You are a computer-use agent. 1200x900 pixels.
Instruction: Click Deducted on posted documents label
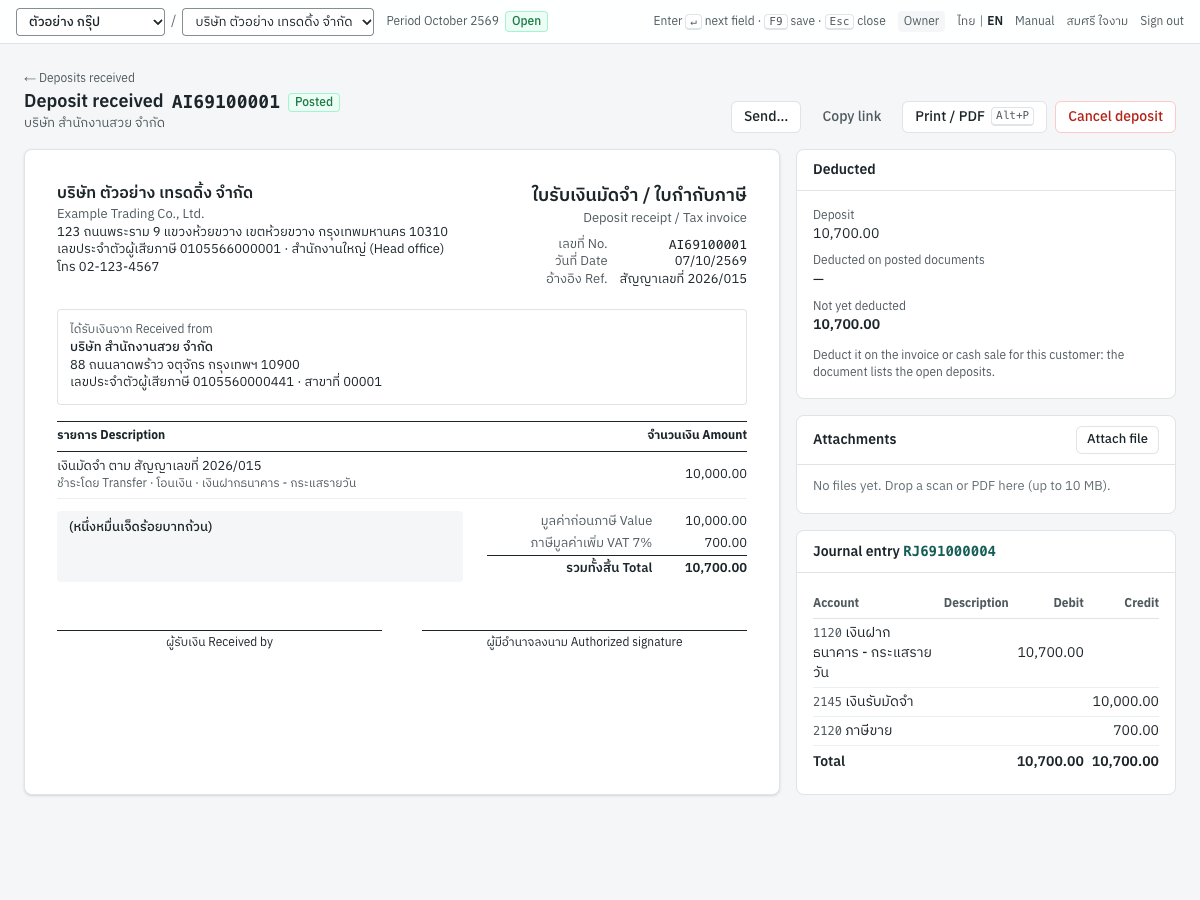[898, 260]
